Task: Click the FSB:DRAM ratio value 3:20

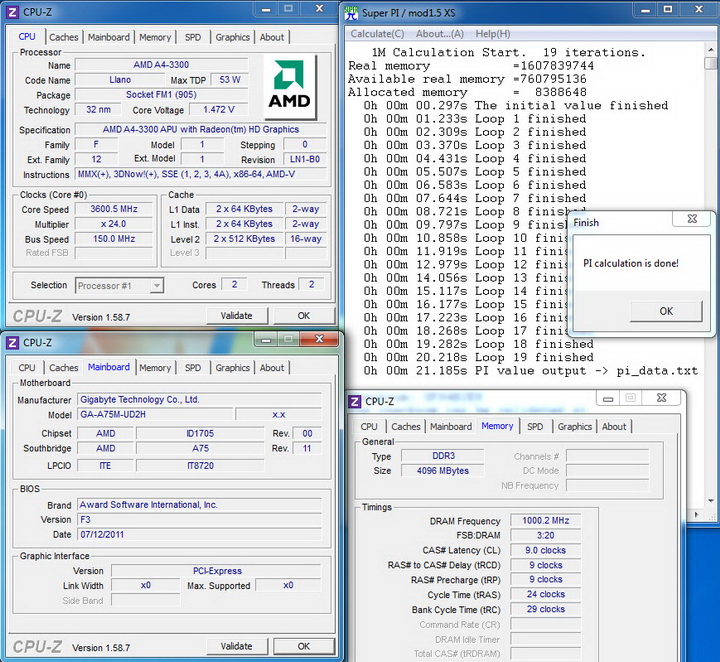Action: click(x=546, y=535)
